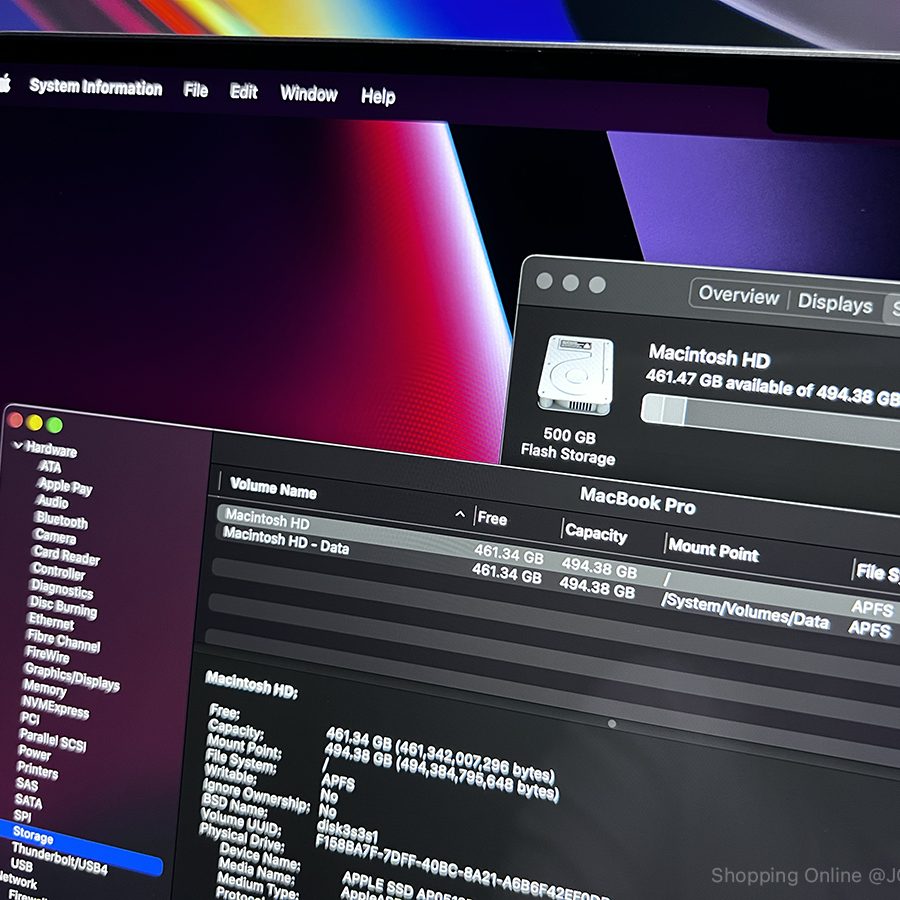Select Fibre Channel in the sidebar

point(63,640)
